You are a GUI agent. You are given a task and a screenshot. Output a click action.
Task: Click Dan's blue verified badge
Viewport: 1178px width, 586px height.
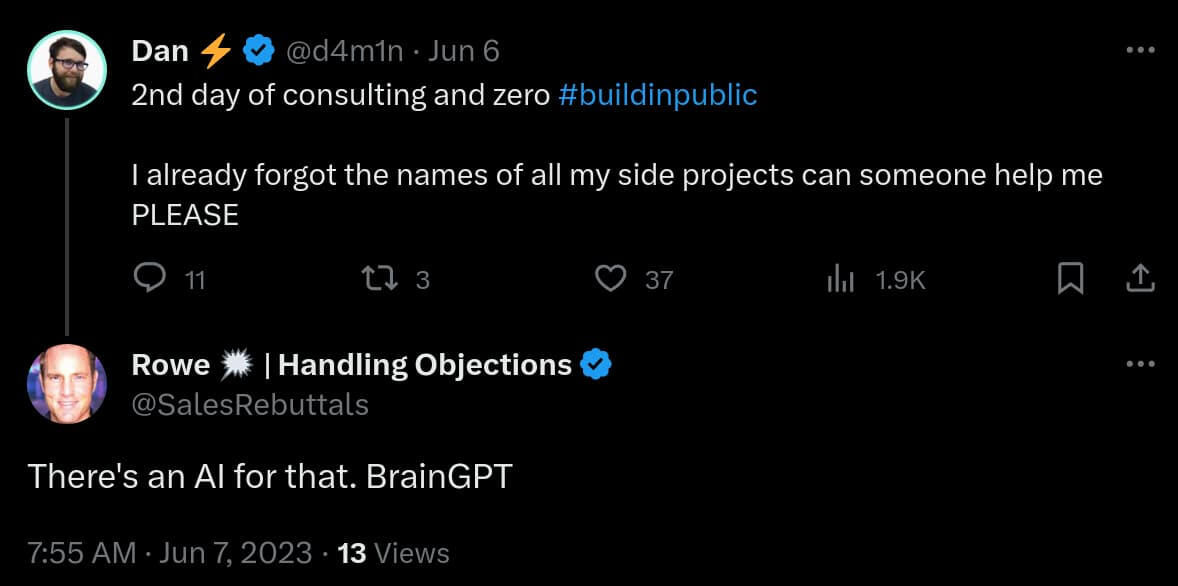(x=260, y=51)
